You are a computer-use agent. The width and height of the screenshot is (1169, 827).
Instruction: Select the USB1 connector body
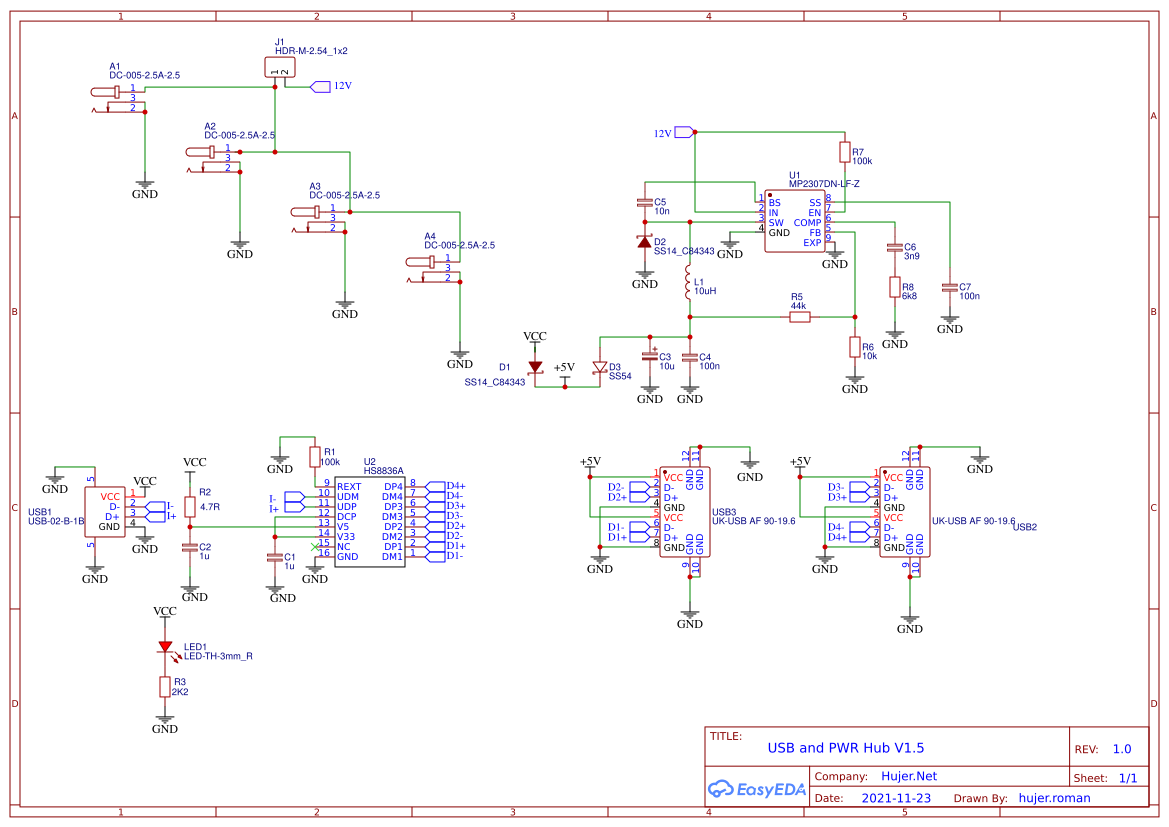pos(105,512)
